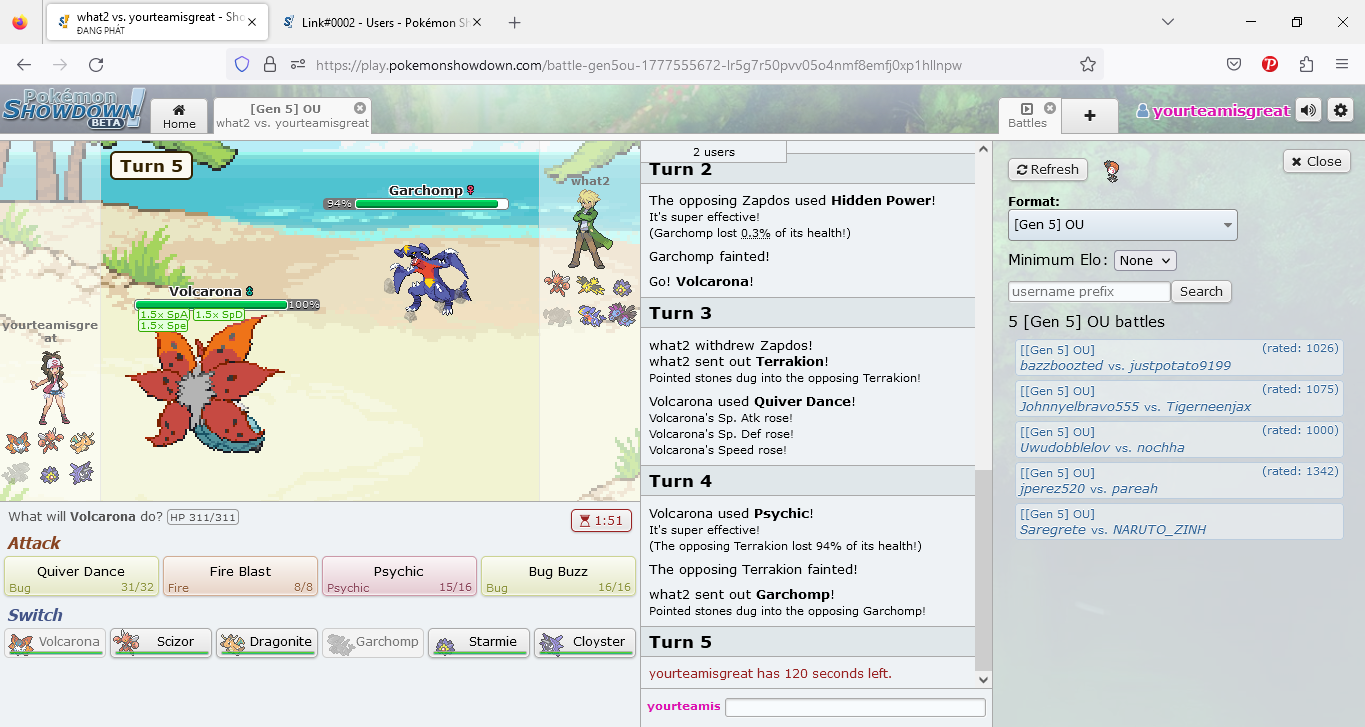Open the options gear icon
Viewport: 1365px width, 727px height.
tap(1340, 110)
